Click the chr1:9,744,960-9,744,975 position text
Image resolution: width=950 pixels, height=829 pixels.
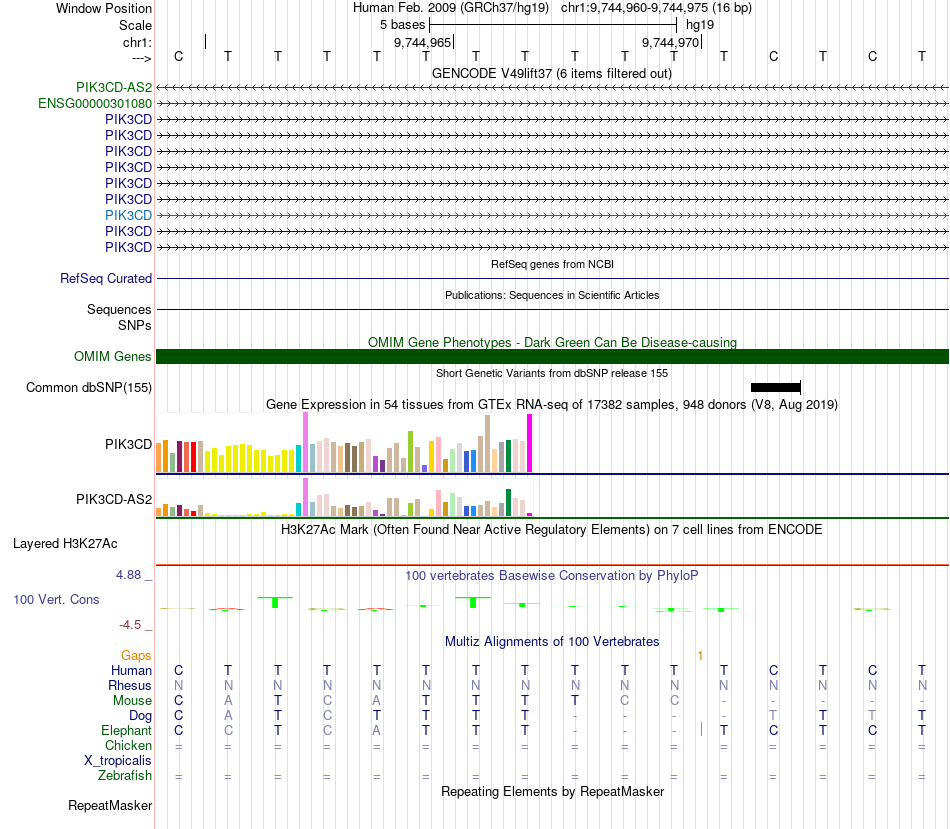pos(656,8)
